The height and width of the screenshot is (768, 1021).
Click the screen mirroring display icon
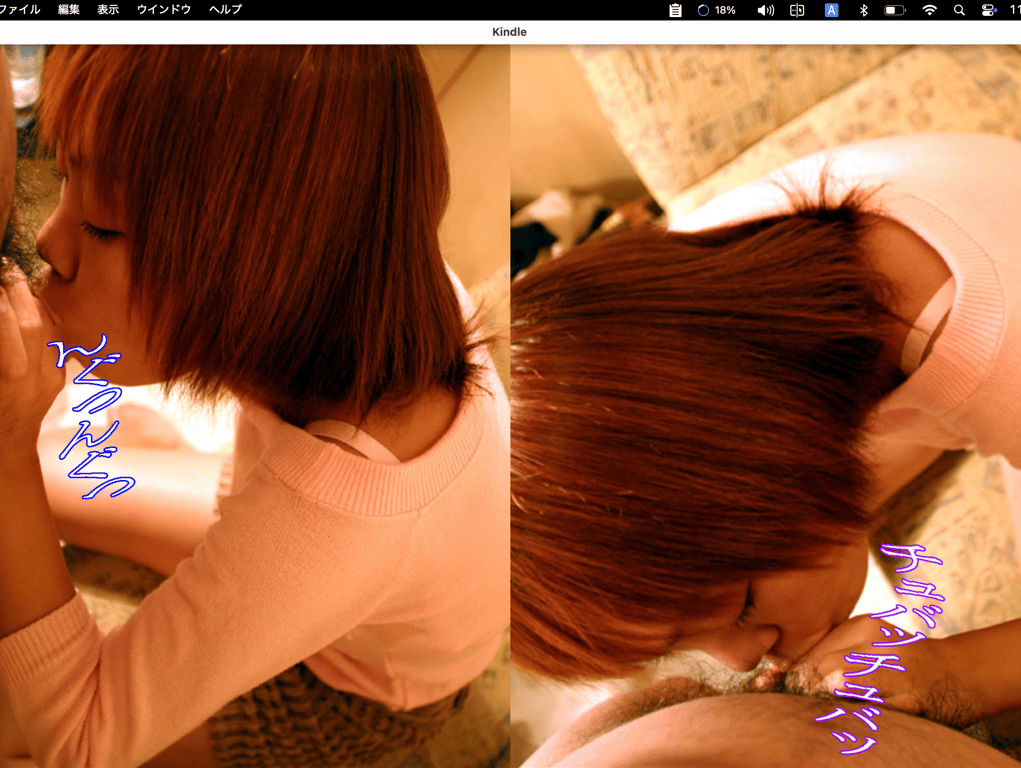[x=797, y=10]
